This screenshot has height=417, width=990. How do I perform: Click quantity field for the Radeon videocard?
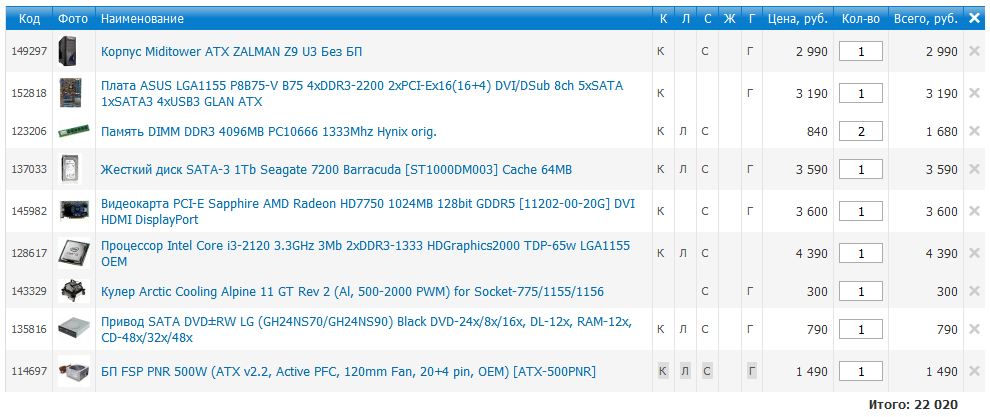coord(861,211)
